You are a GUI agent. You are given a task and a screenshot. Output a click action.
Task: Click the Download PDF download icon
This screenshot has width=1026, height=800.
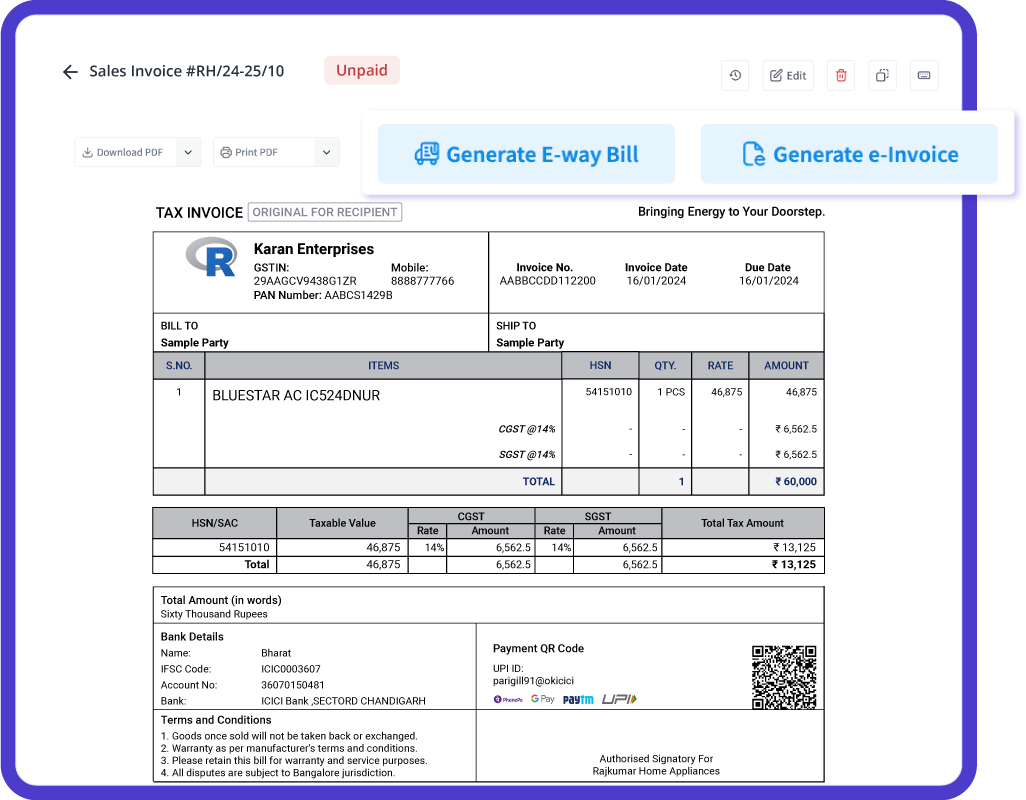90,152
